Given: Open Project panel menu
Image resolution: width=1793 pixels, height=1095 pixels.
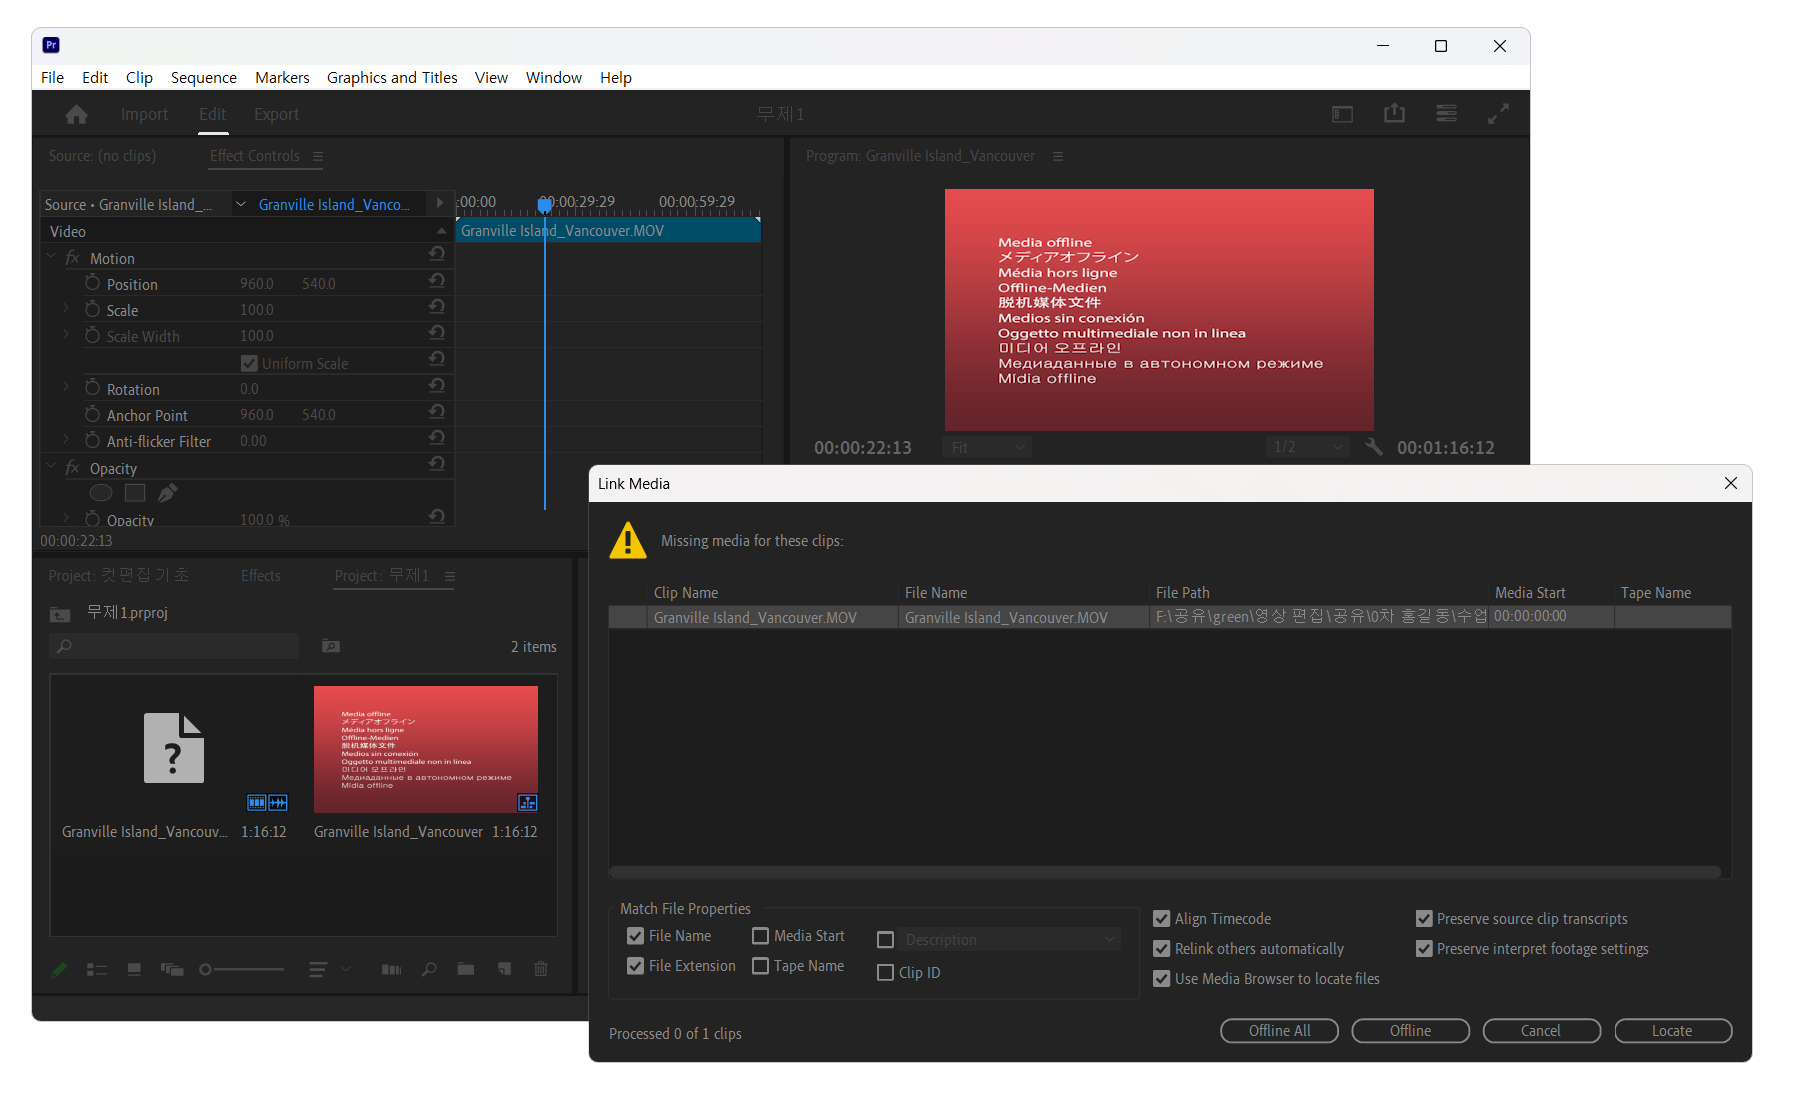Looking at the screenshot, I should [x=450, y=576].
